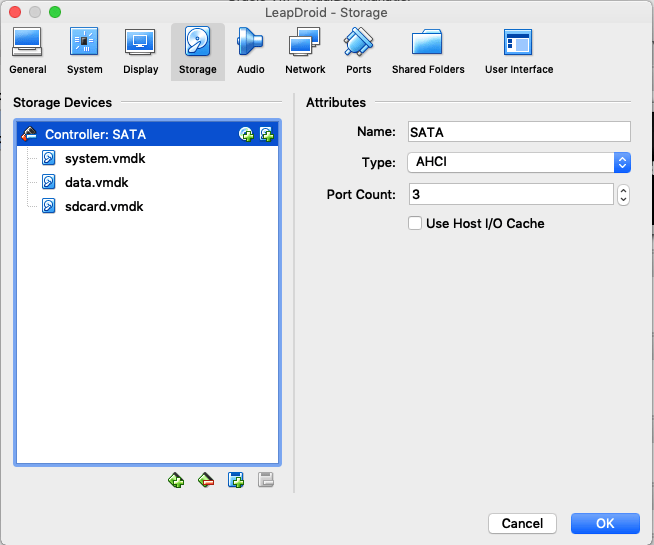Viewport: 654px width, 545px height.
Task: Click add hard disk icon on SATA controller
Action: [267, 134]
